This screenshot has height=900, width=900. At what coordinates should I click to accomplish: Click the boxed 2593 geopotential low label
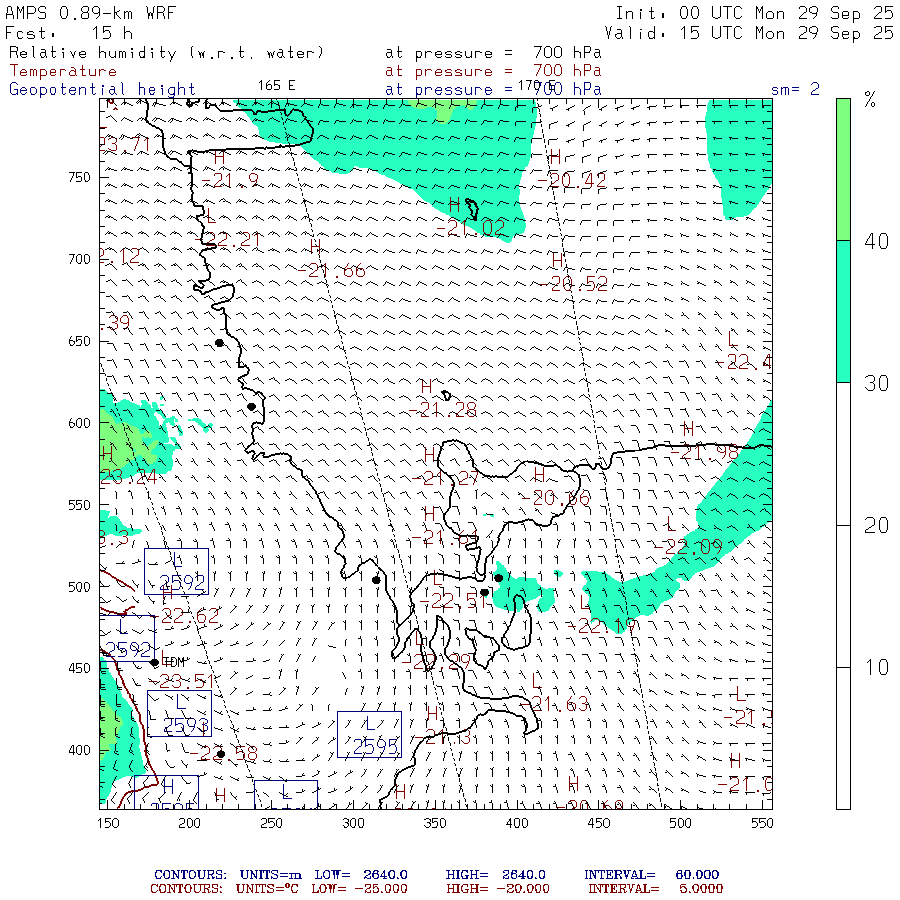179,714
